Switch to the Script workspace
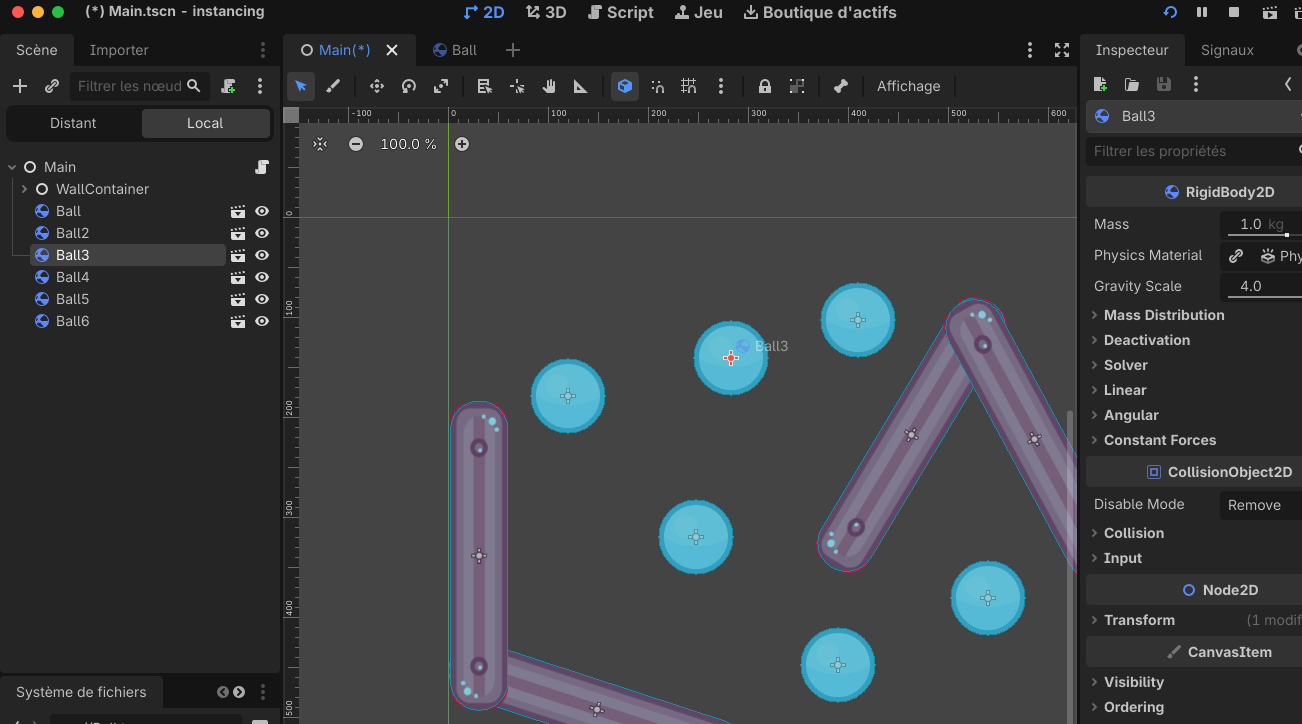This screenshot has width=1302, height=724. click(x=620, y=13)
